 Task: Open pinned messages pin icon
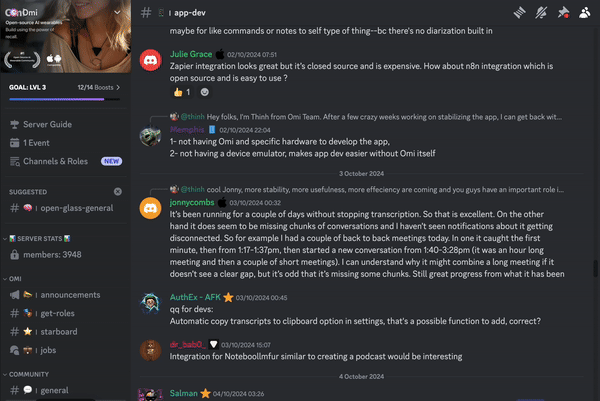point(564,13)
